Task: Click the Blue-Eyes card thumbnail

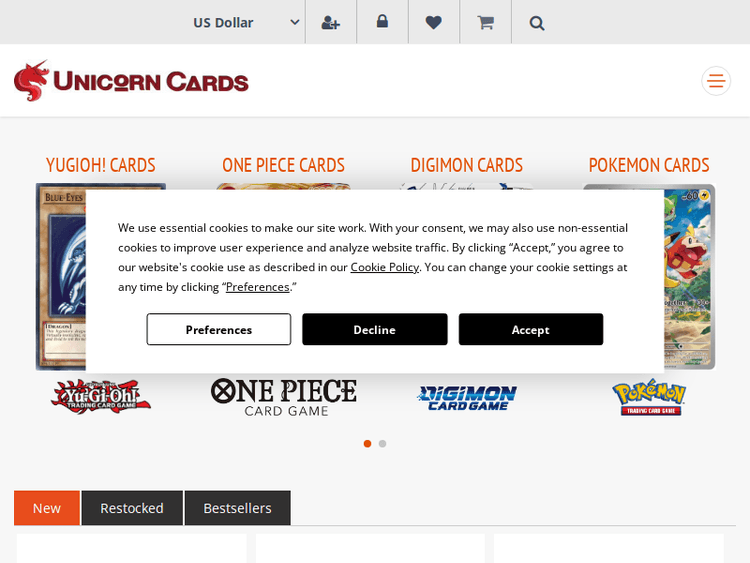Action: click(x=61, y=276)
